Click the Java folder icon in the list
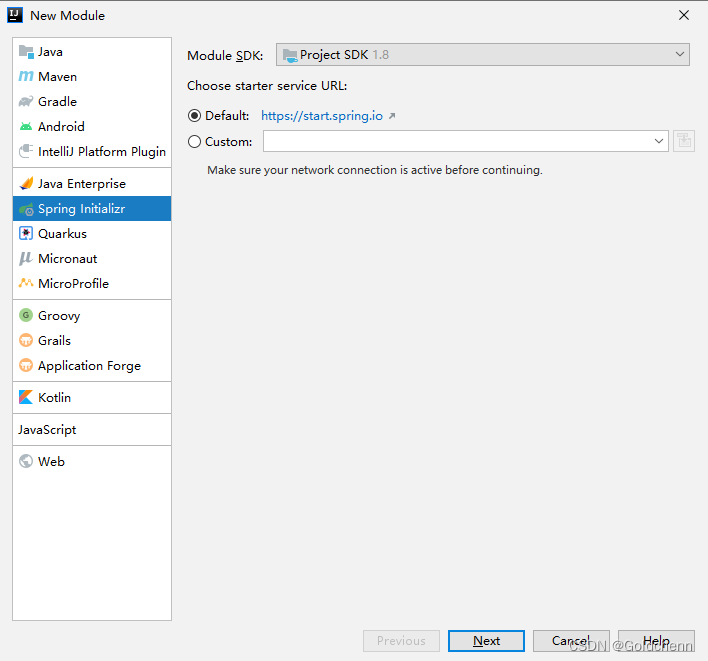This screenshot has height=661, width=708. (x=26, y=52)
